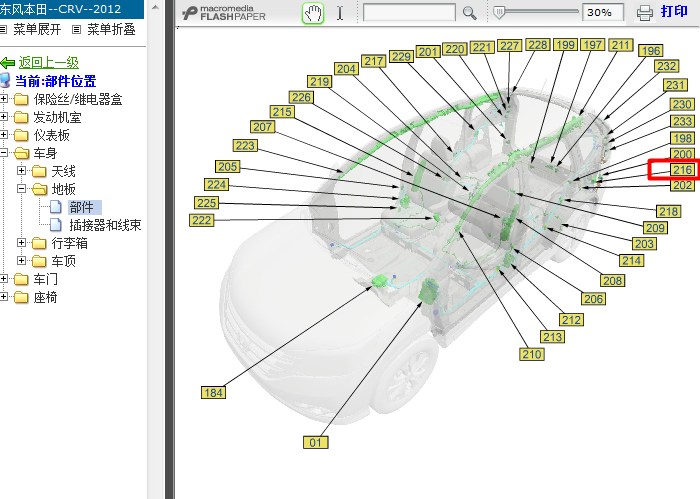The width and height of the screenshot is (700, 499).
Task: Click component label 203
Action: (x=644, y=244)
